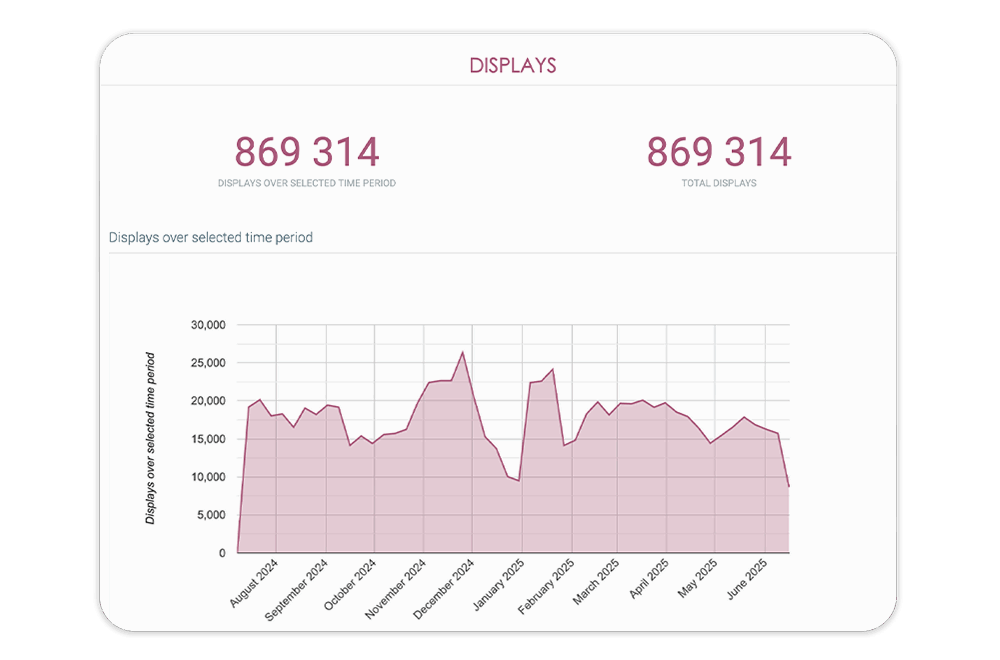Click the 'Displays over selected time period' section heading
The width and height of the screenshot is (1000, 660).
click(x=210, y=238)
